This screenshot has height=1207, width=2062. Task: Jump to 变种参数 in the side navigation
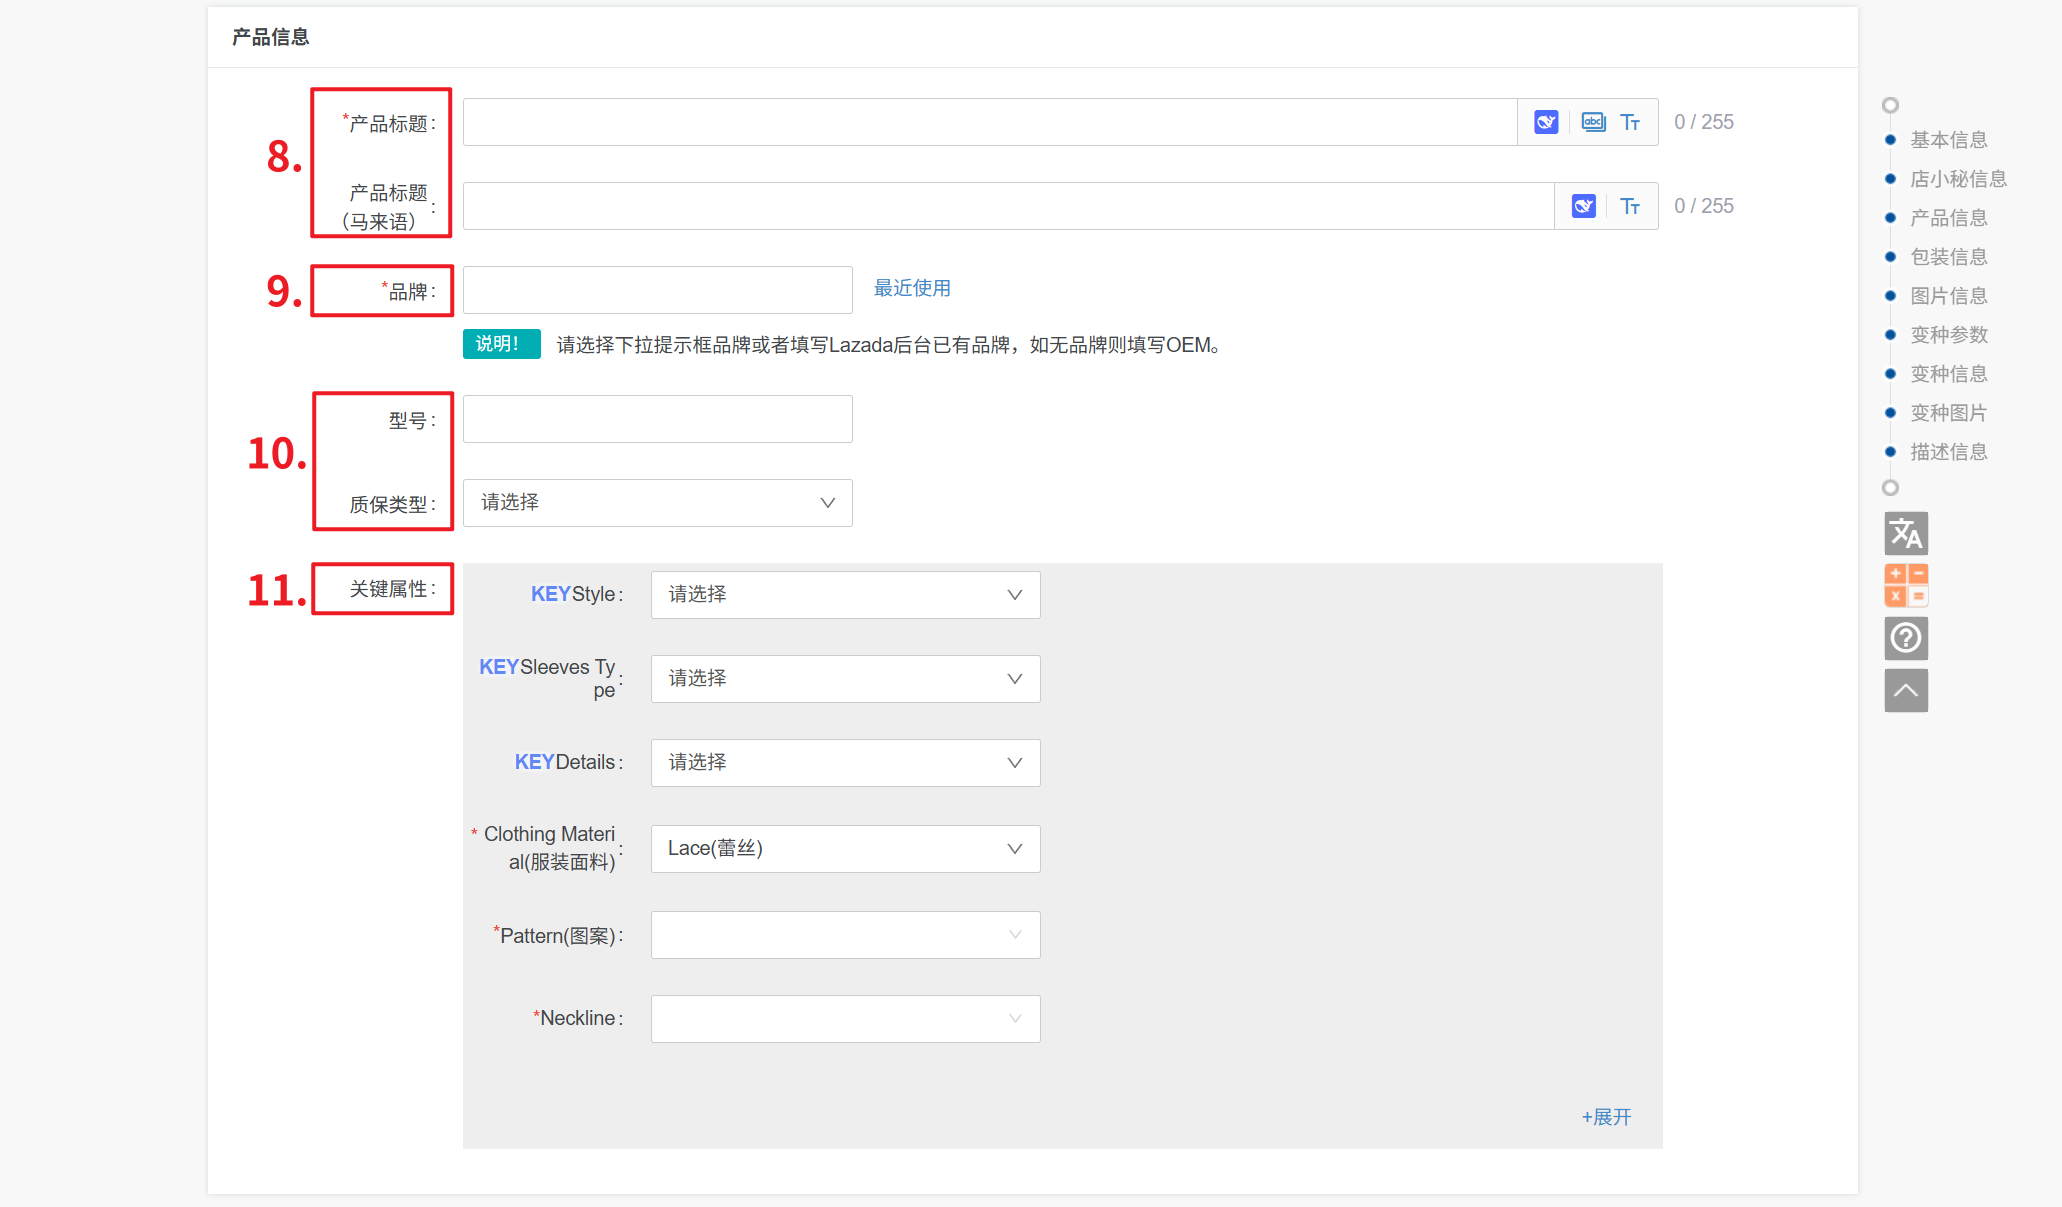(1948, 335)
